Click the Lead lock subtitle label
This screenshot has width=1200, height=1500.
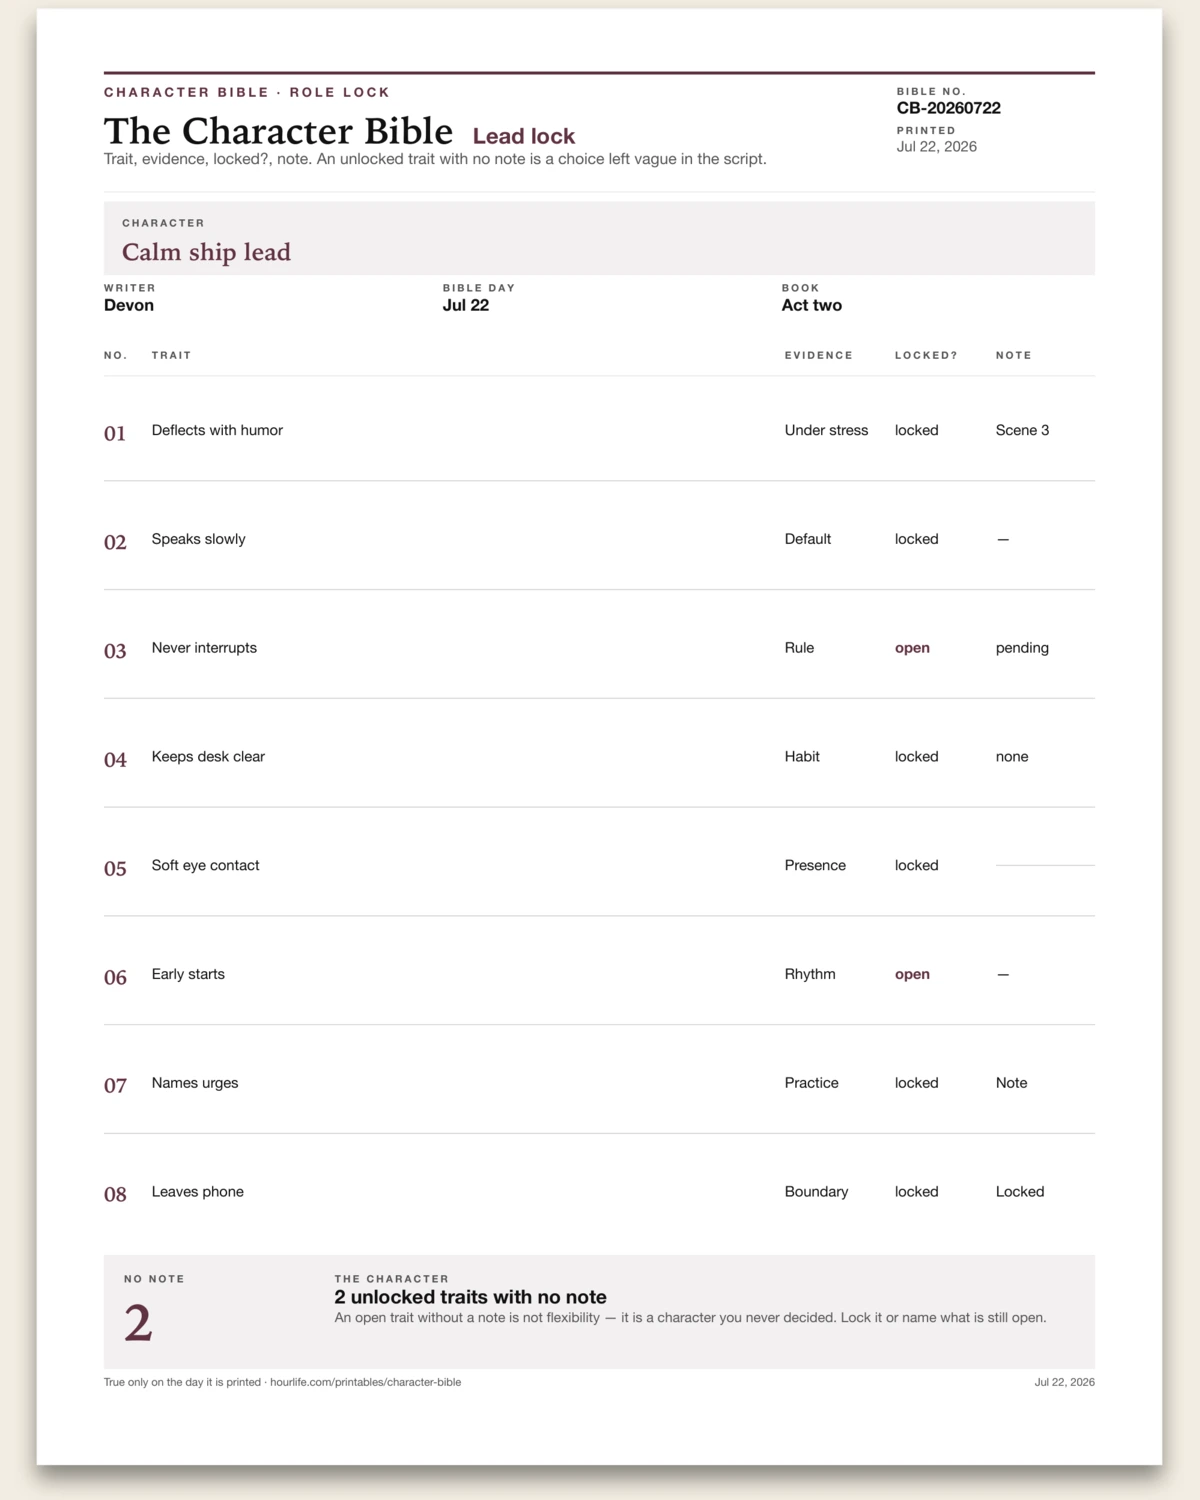524,136
